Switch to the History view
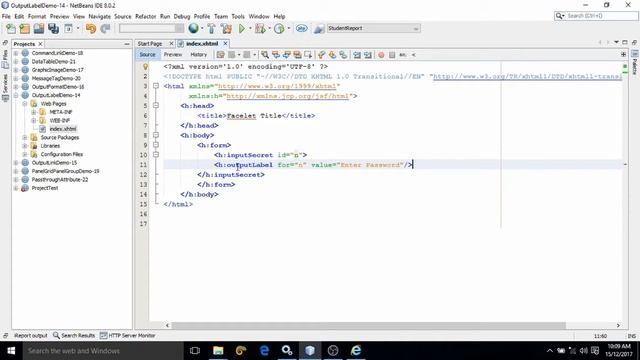The image size is (640, 360). pyautogui.click(x=199, y=55)
